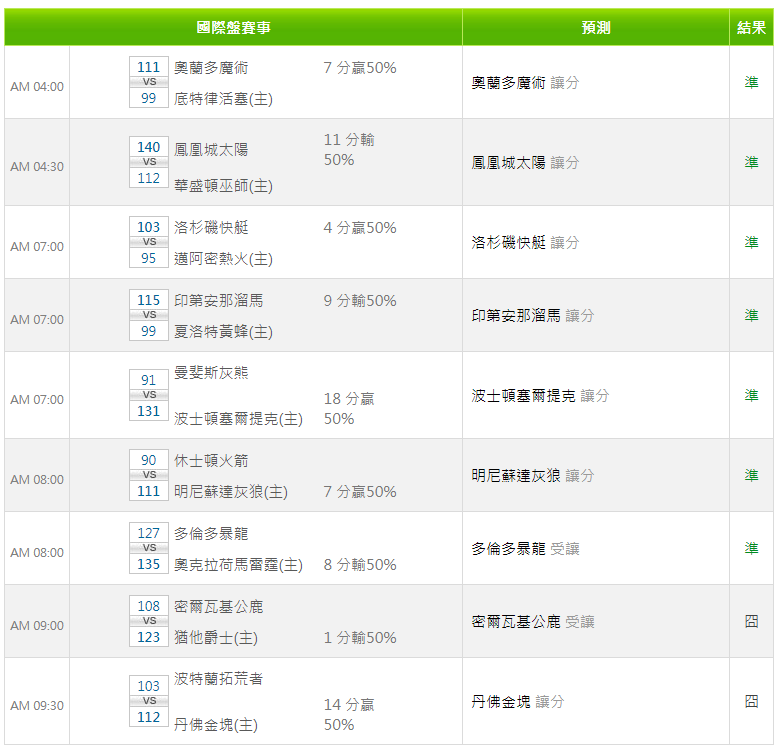Click the 預測 column header
The height and width of the screenshot is (748, 781).
[596, 27]
